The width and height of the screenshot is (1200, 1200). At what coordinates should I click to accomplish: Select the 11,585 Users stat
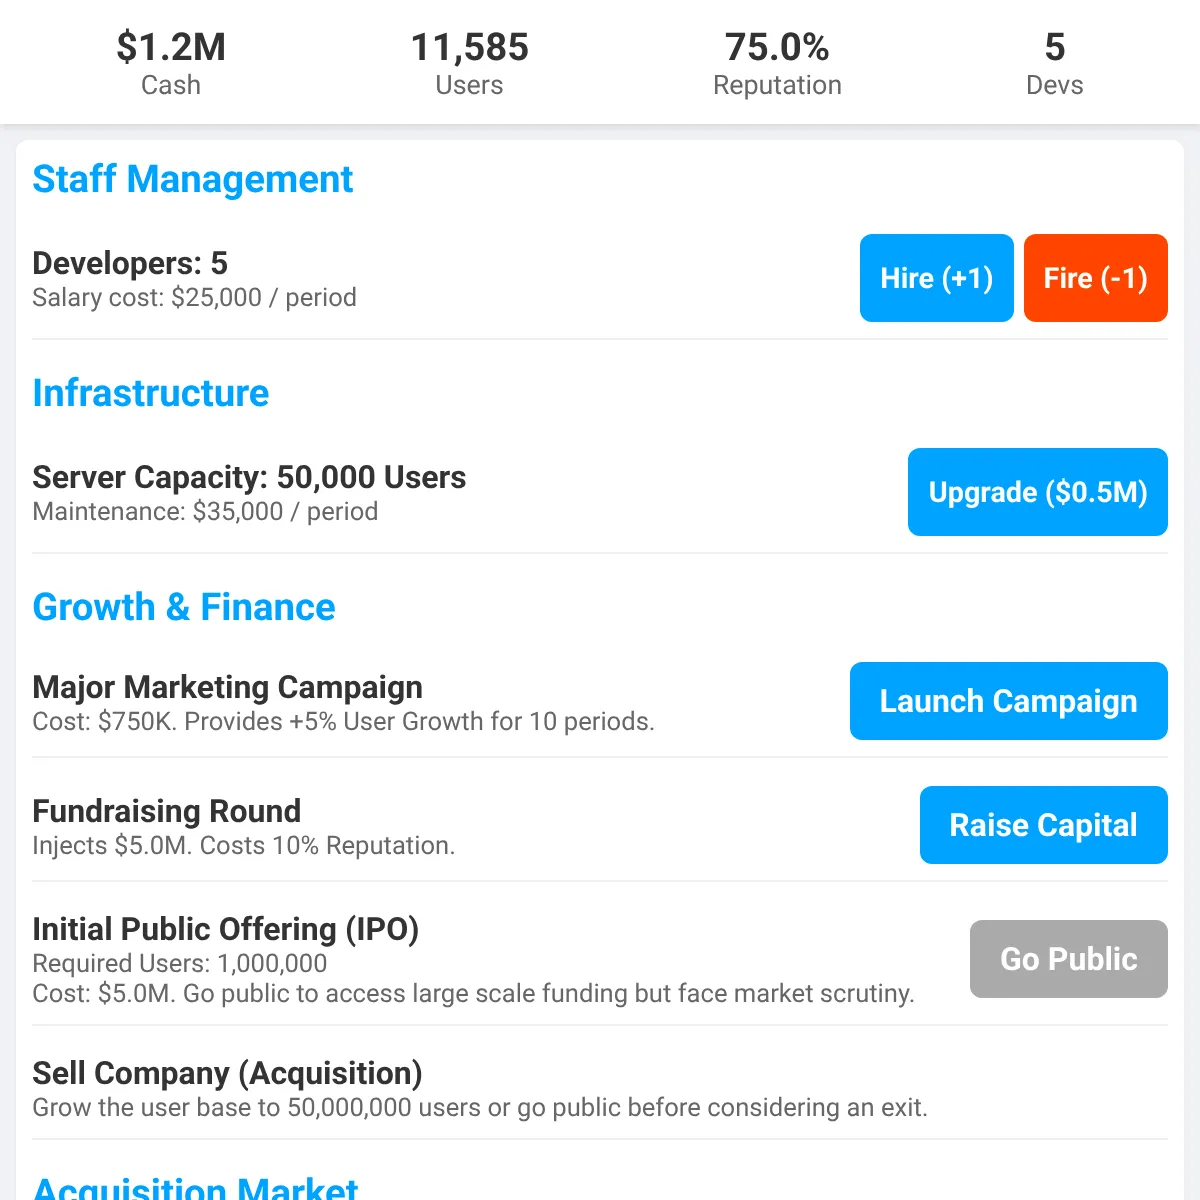(470, 63)
